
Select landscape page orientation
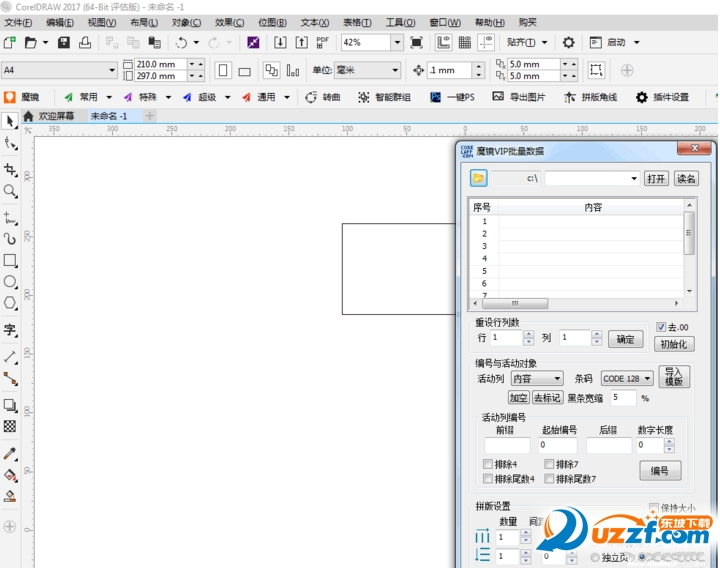click(x=245, y=71)
